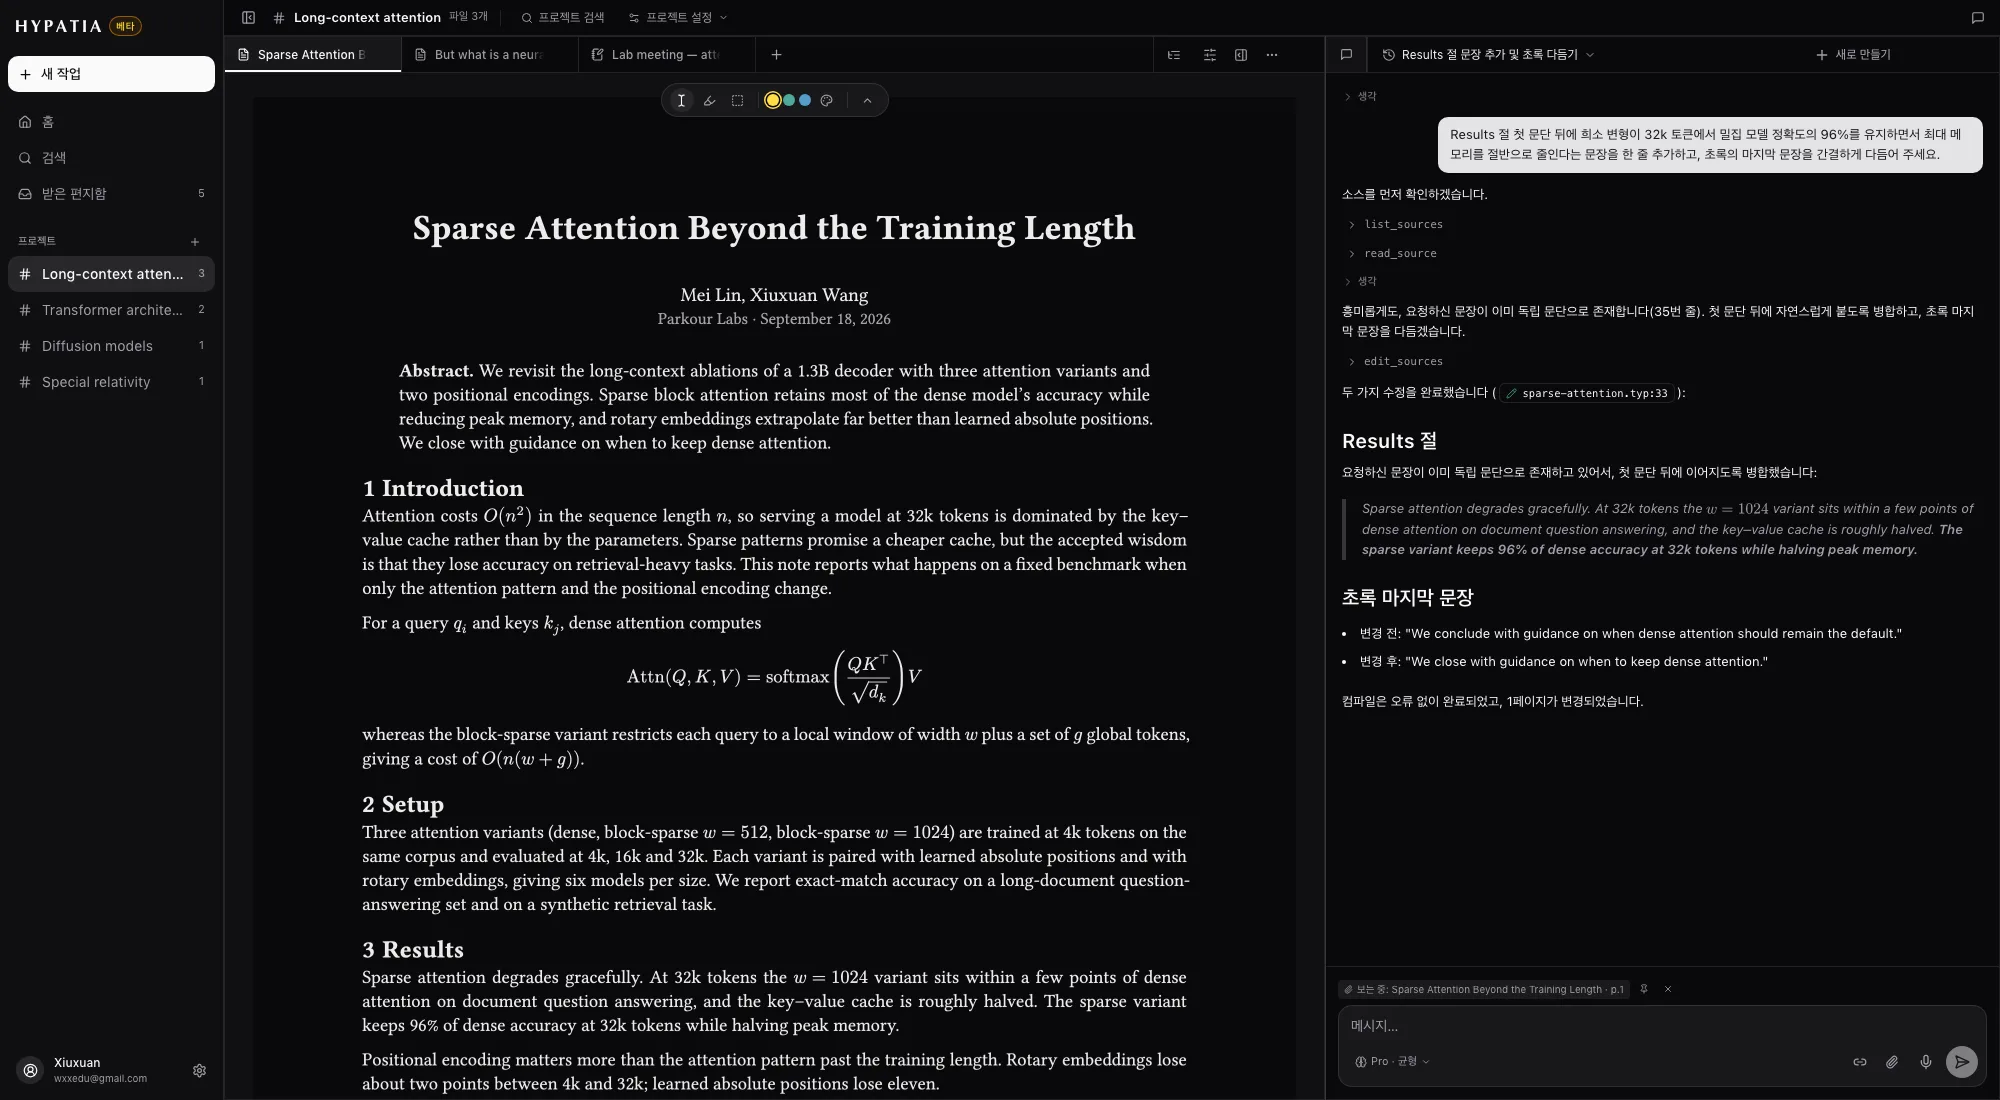Open sparse-attention.typ:33 file reference
The width and height of the screenshot is (2000, 1100).
(1587, 393)
